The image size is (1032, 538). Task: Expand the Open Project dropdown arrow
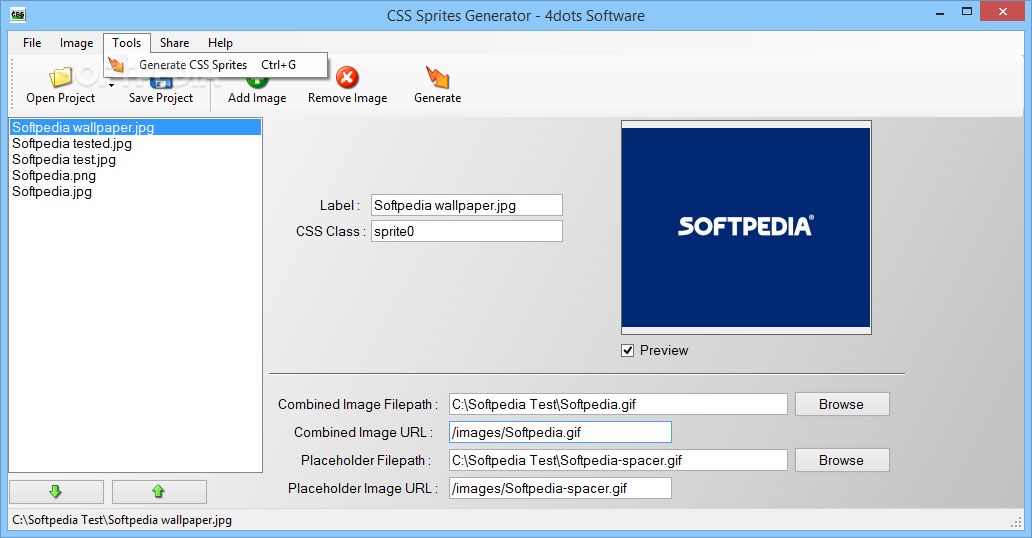[111, 85]
